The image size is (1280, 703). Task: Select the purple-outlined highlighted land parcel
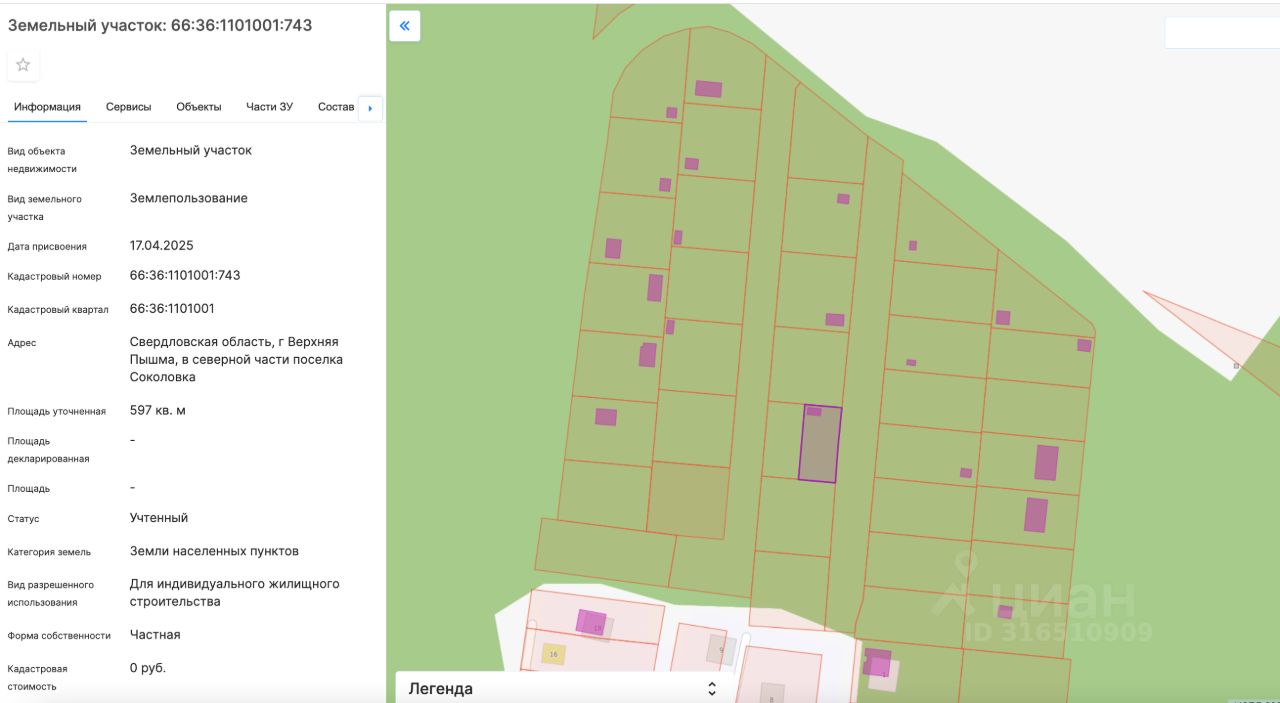tap(819, 450)
